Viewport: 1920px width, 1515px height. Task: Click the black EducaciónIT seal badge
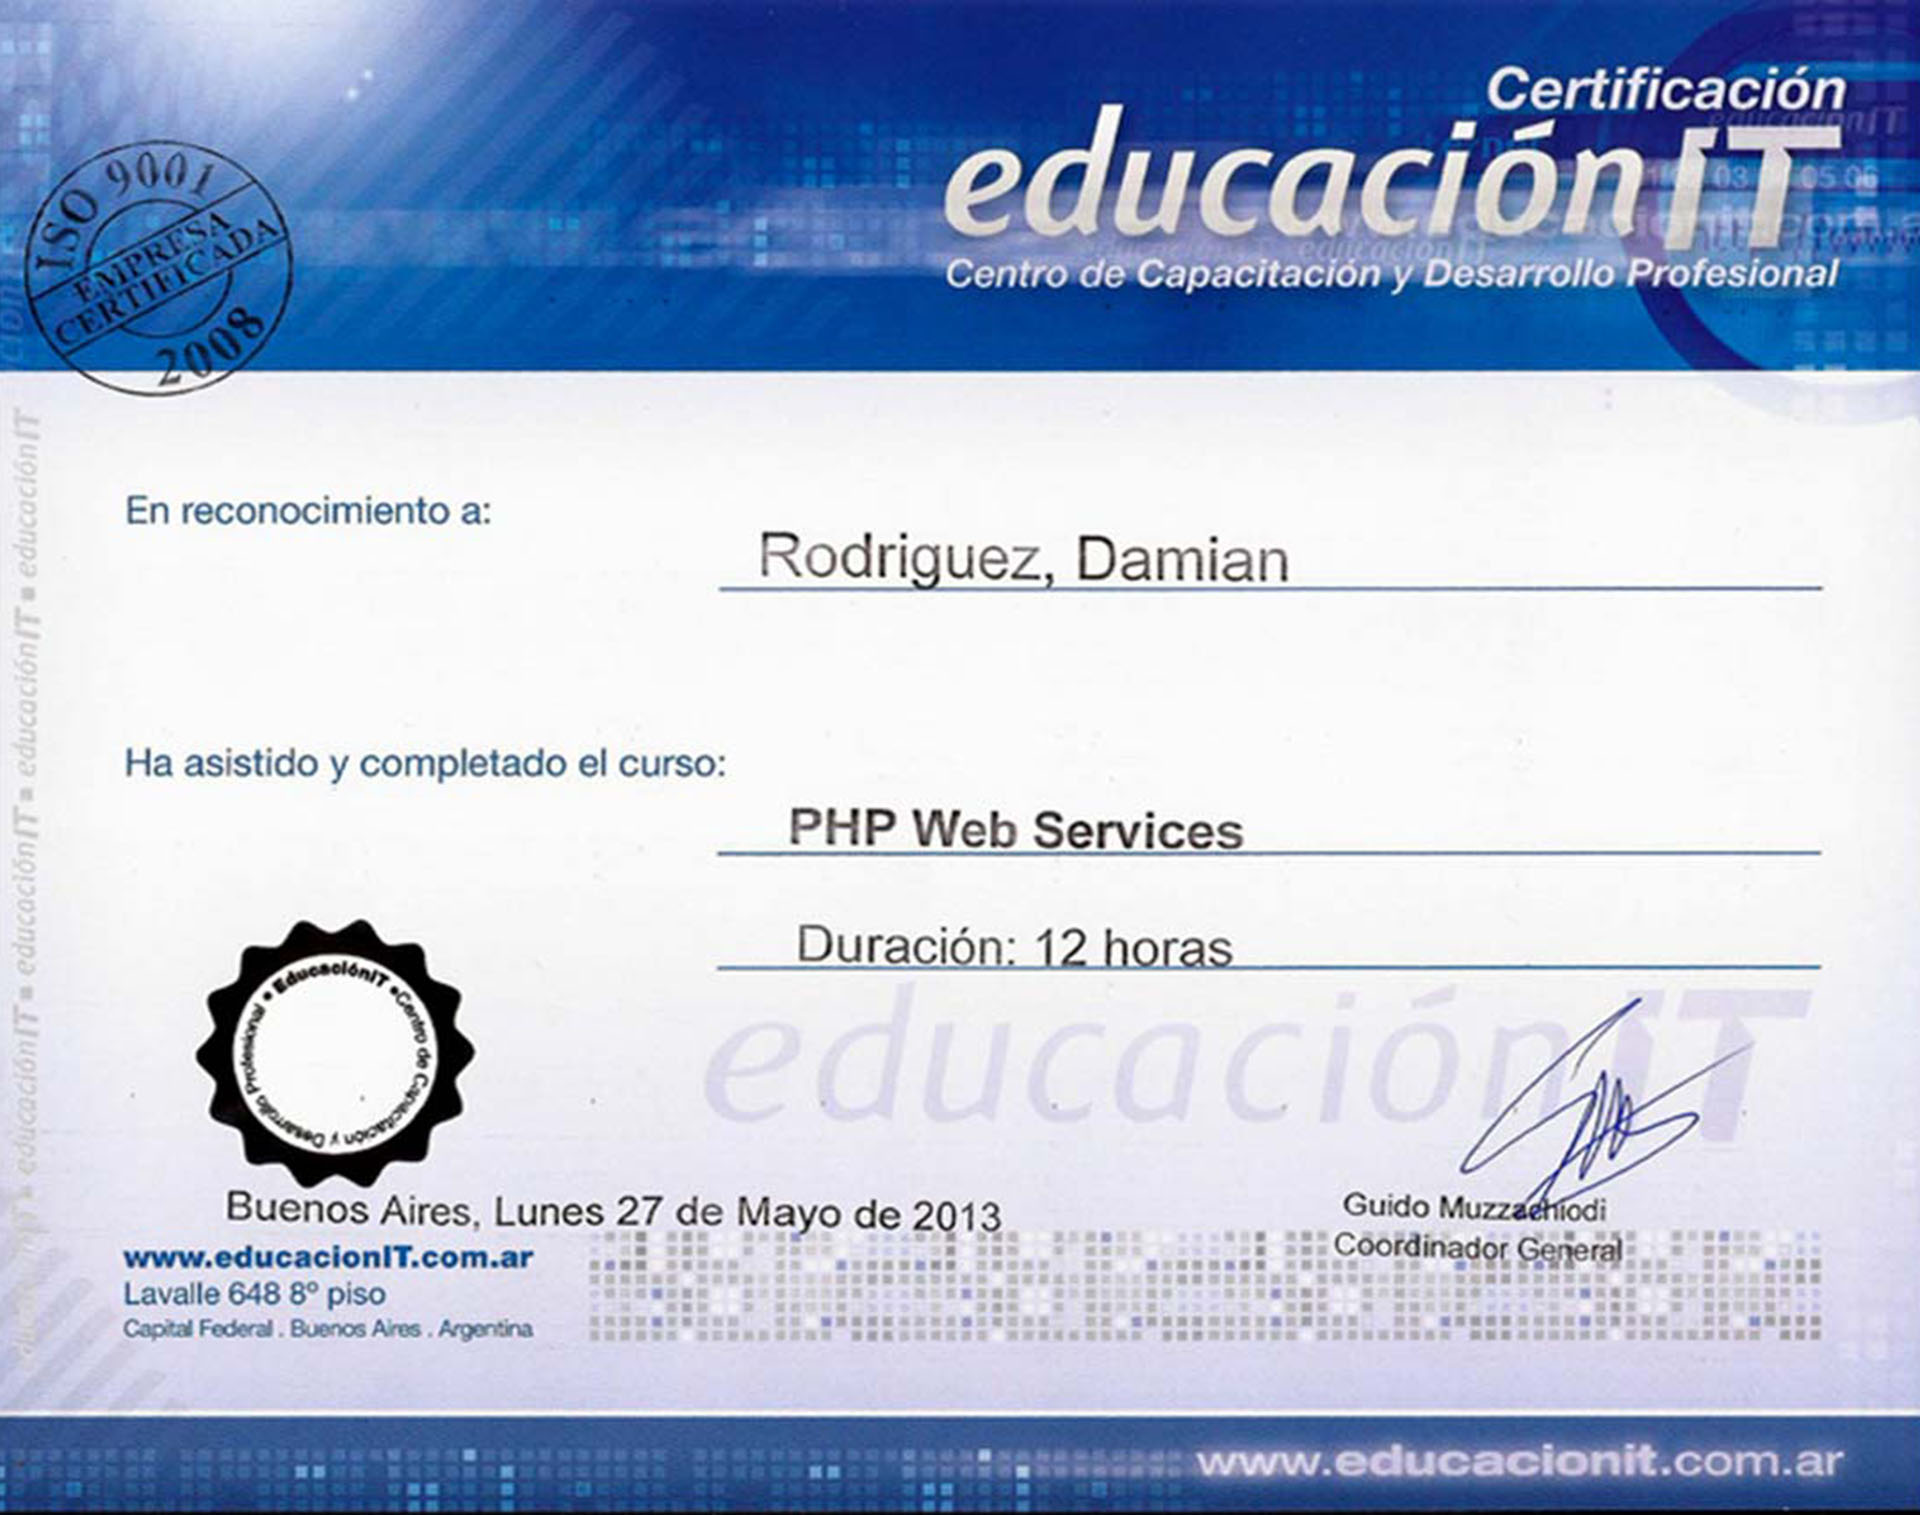tap(335, 1054)
